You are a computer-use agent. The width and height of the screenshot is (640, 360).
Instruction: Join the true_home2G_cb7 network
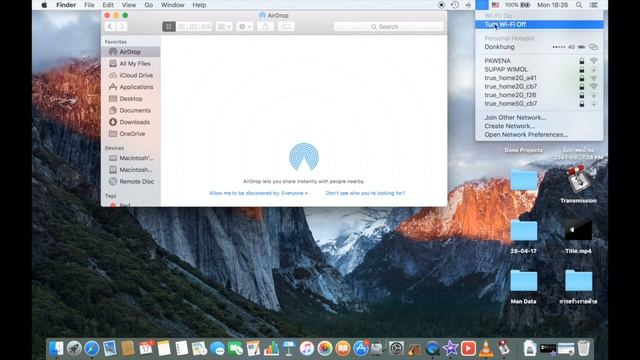point(539,87)
